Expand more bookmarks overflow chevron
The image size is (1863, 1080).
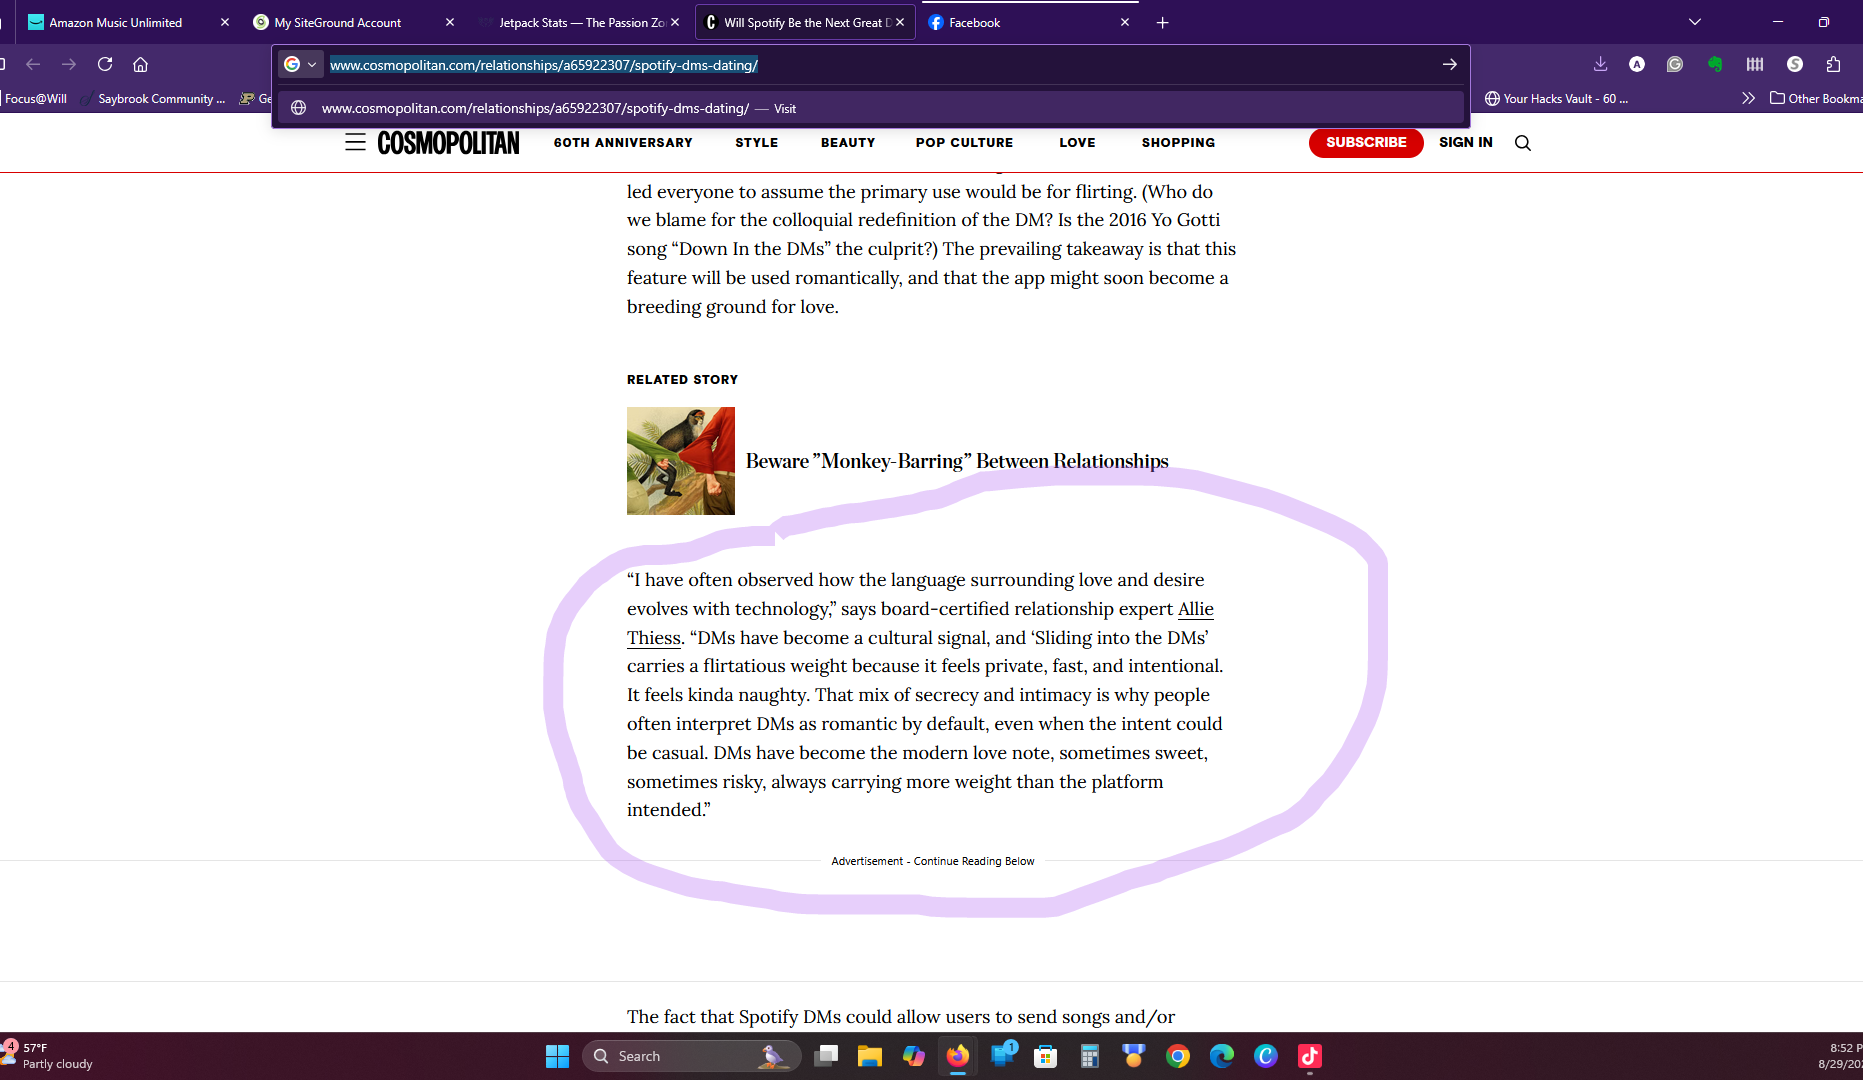(x=1748, y=98)
